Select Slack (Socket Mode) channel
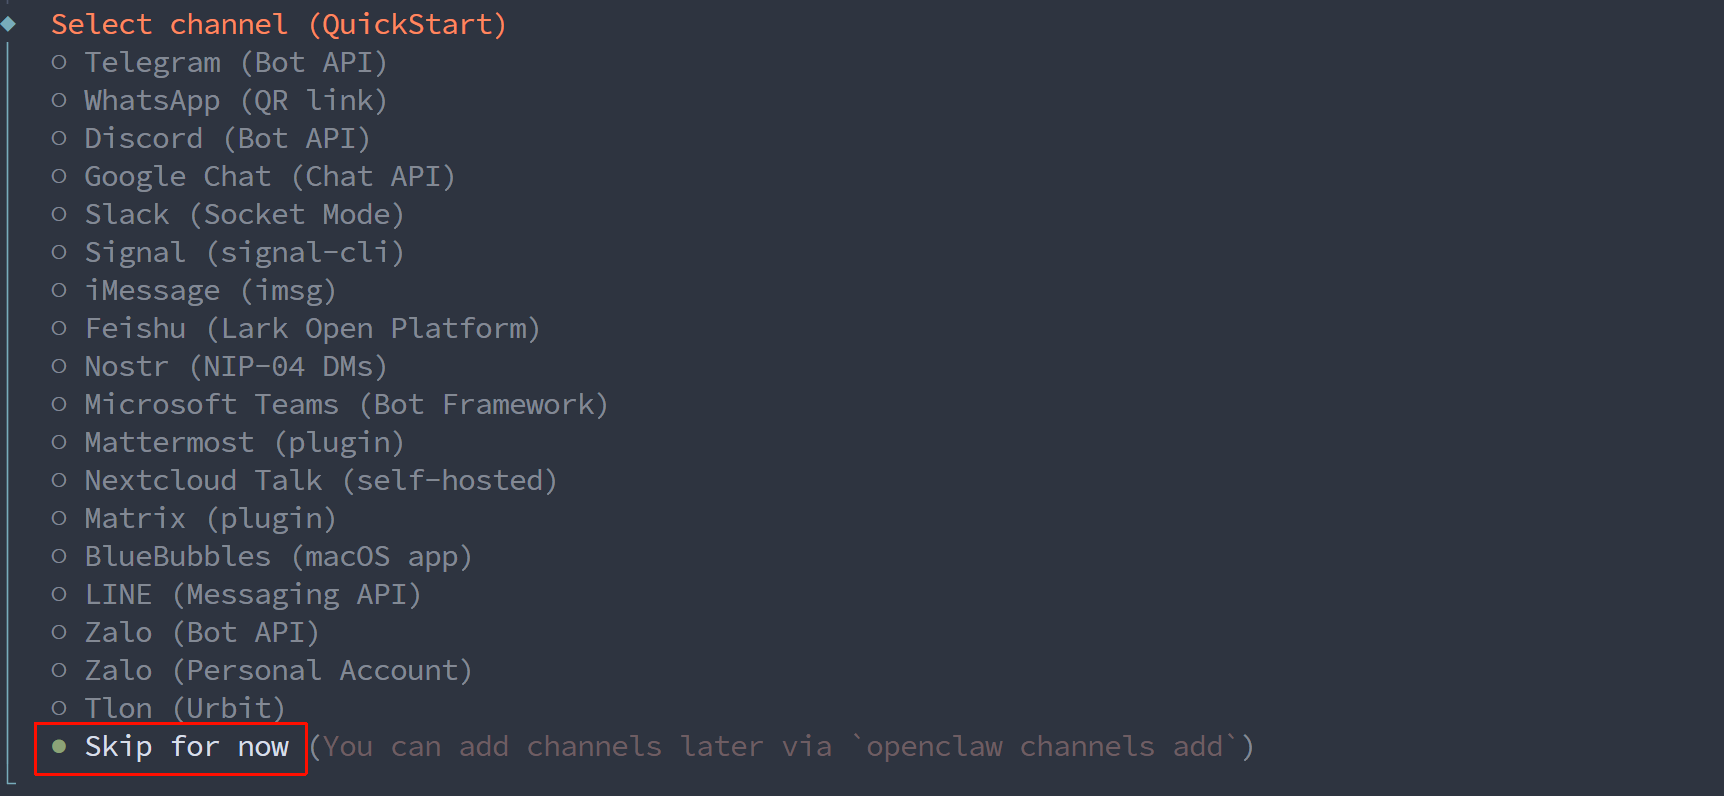The image size is (1724, 796). (243, 215)
